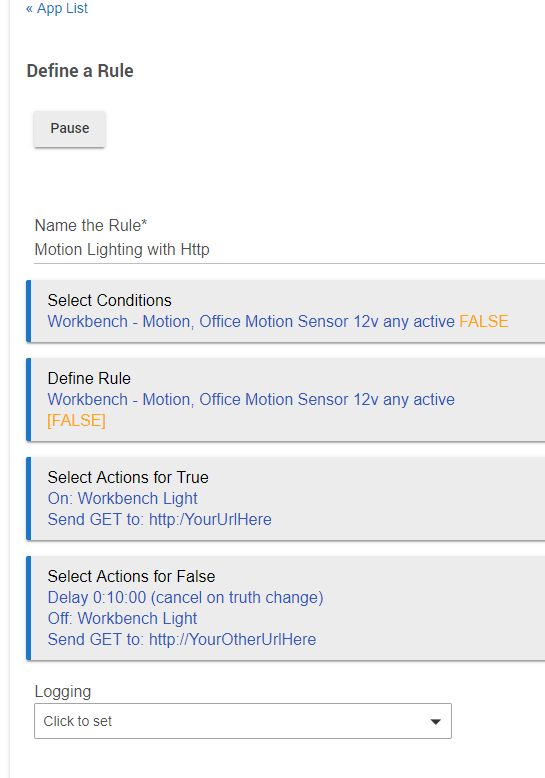The height and width of the screenshot is (778, 545).
Task: Click the orange FALSE status in Select Conditions
Action: [x=483, y=322]
